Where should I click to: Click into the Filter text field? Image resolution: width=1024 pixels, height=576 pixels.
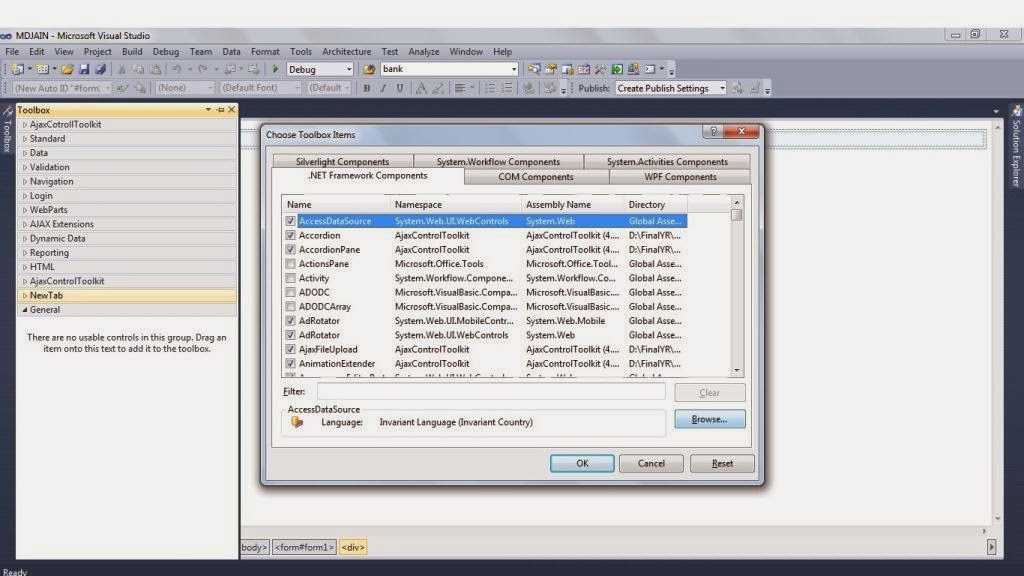pos(491,392)
